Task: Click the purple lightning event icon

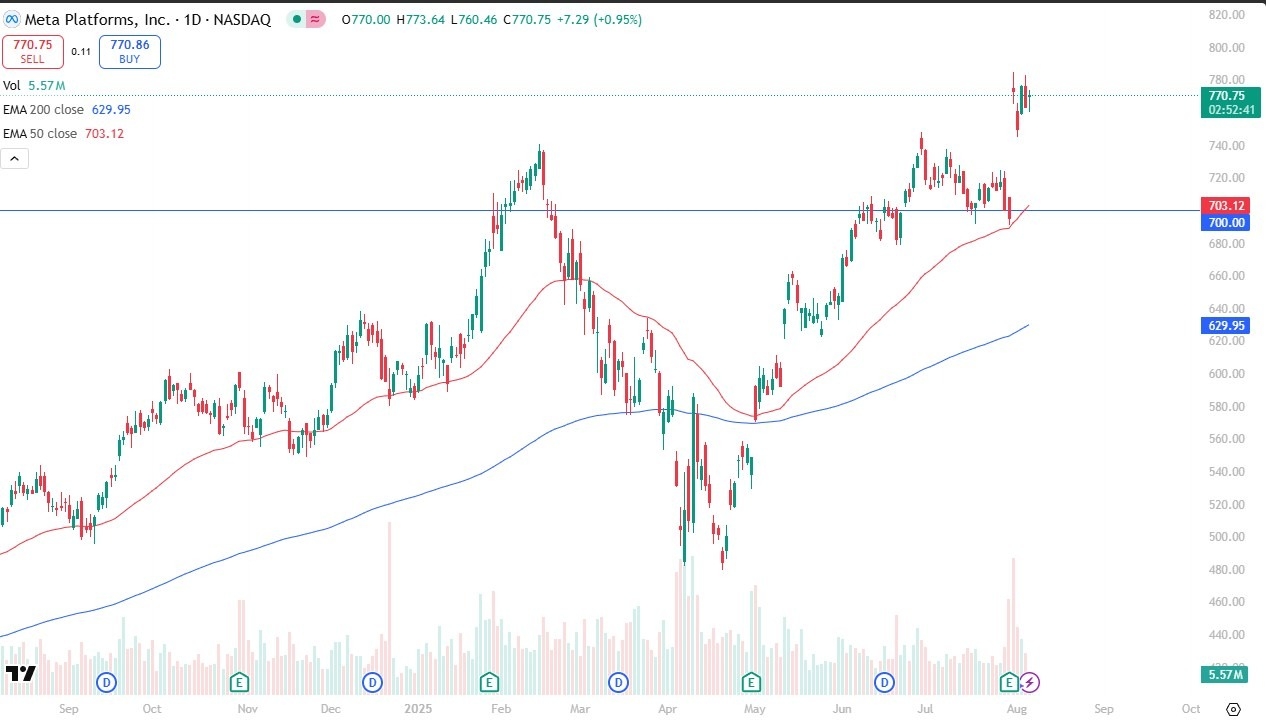Action: 1030,682
